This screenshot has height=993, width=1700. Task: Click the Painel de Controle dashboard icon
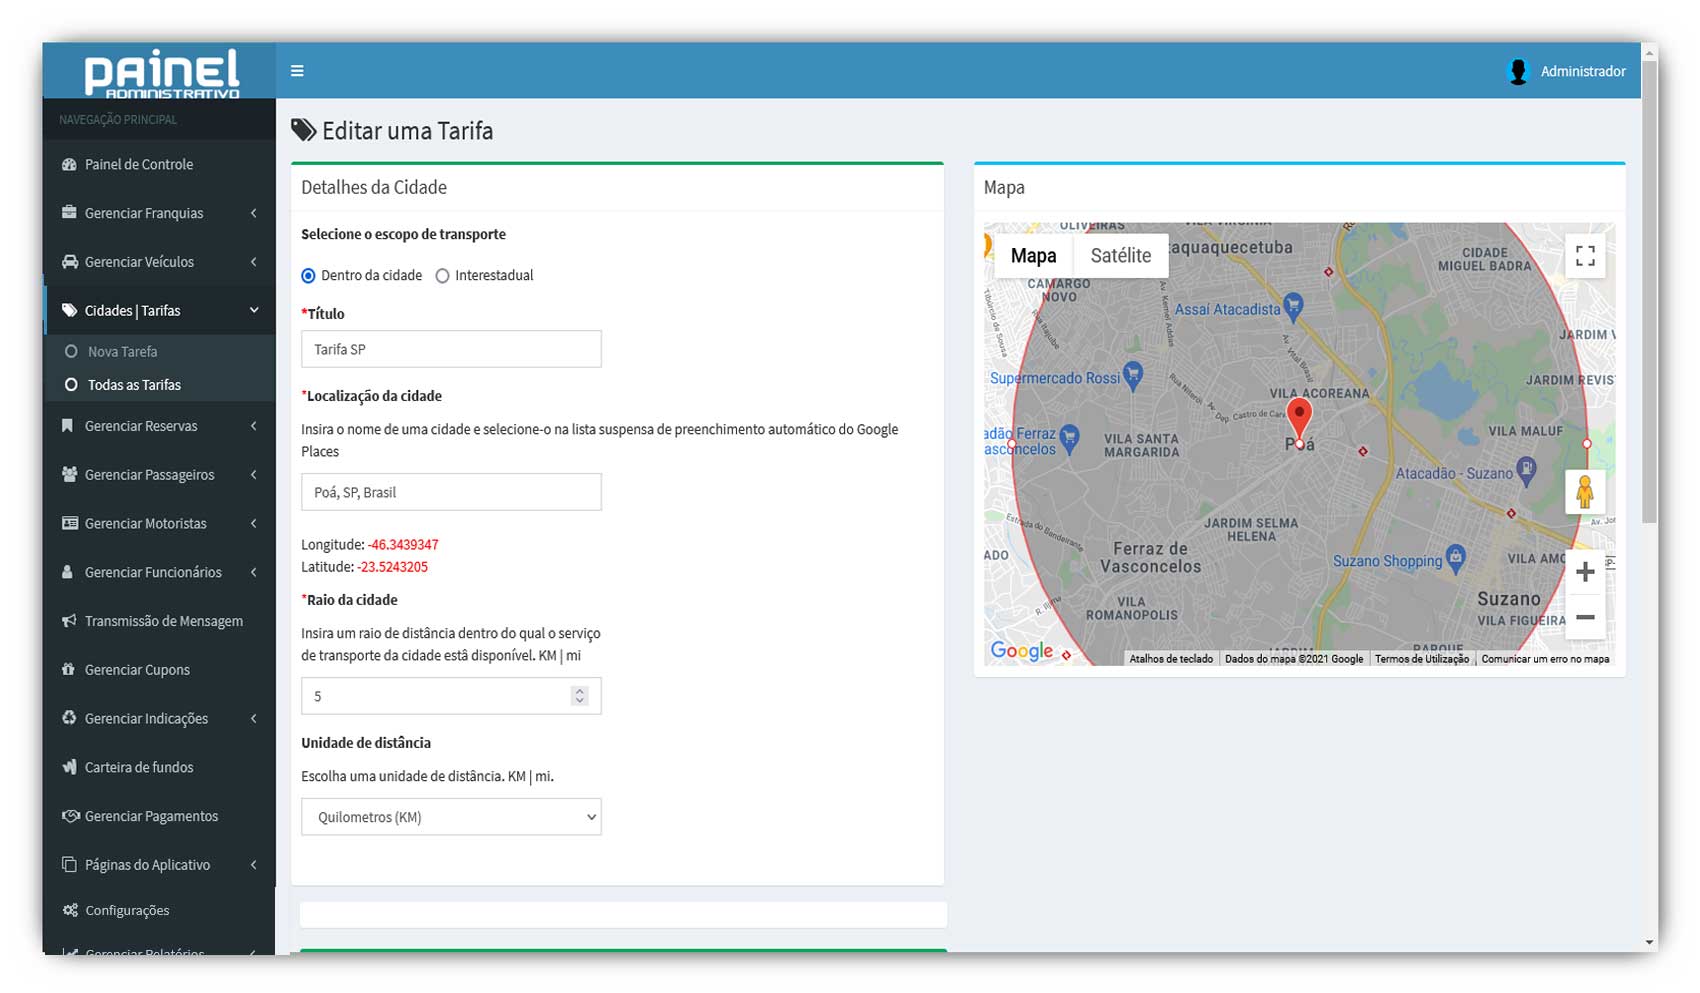pos(69,164)
